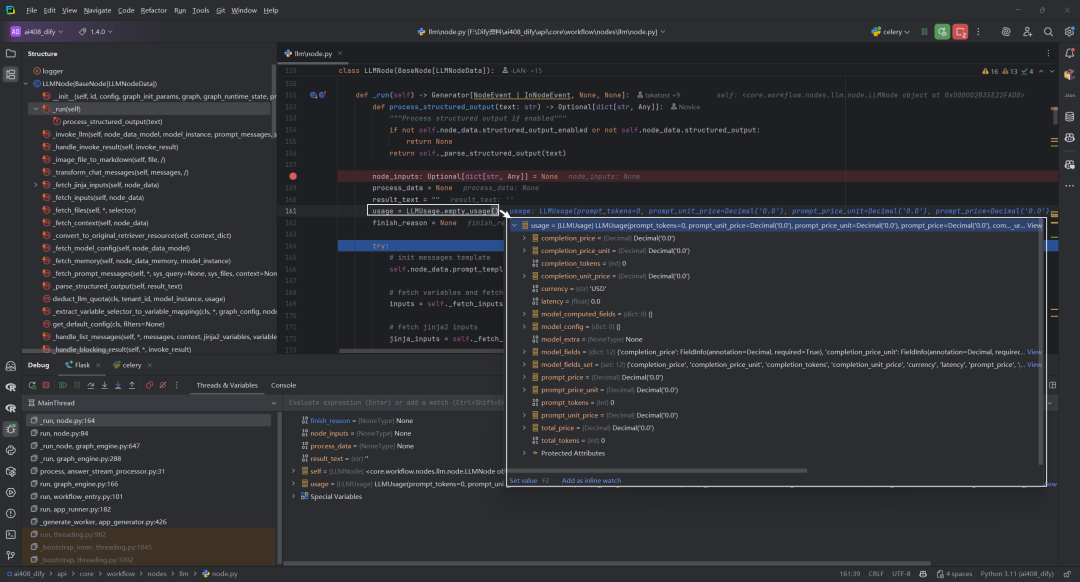The image size is (1080, 582).
Task: Click Step Over in the debugger toolbar
Action: pyautogui.click(x=90, y=385)
